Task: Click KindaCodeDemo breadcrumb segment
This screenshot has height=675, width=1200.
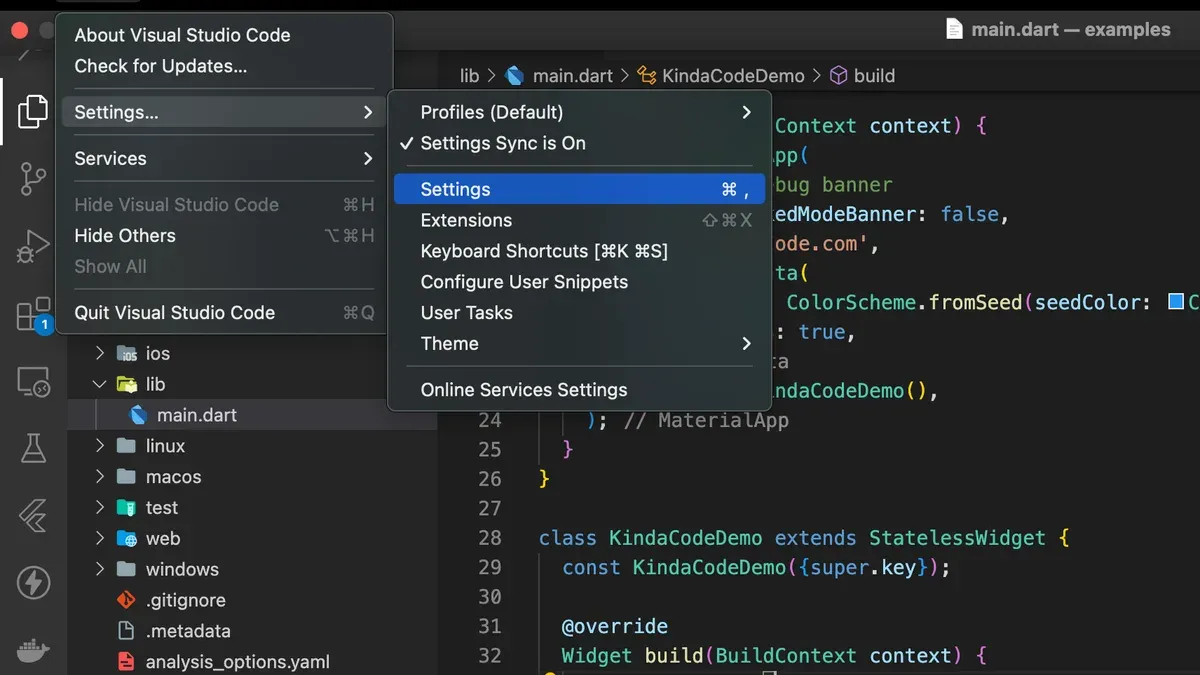Action: click(x=733, y=76)
